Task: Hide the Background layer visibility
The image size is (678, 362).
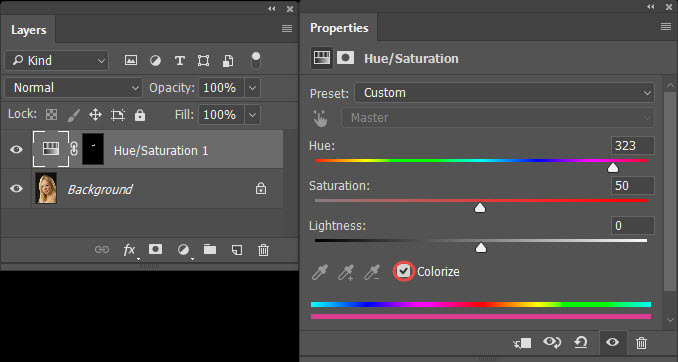Action: point(16,189)
